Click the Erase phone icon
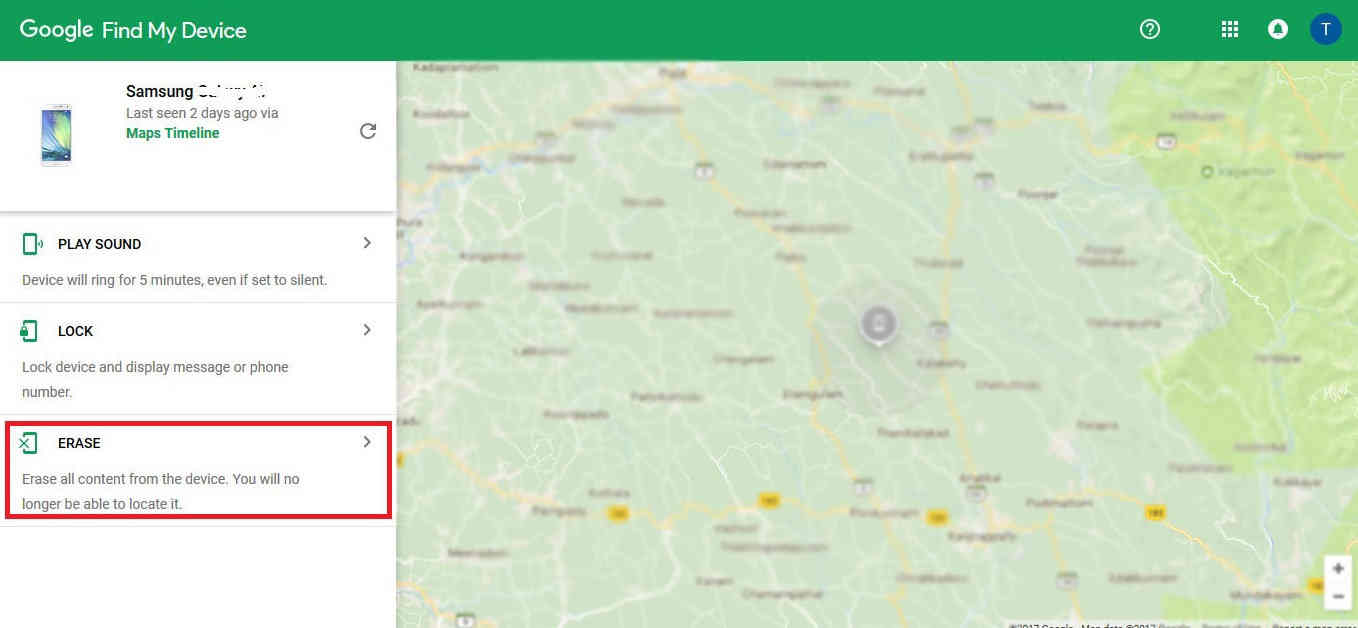 [29, 443]
